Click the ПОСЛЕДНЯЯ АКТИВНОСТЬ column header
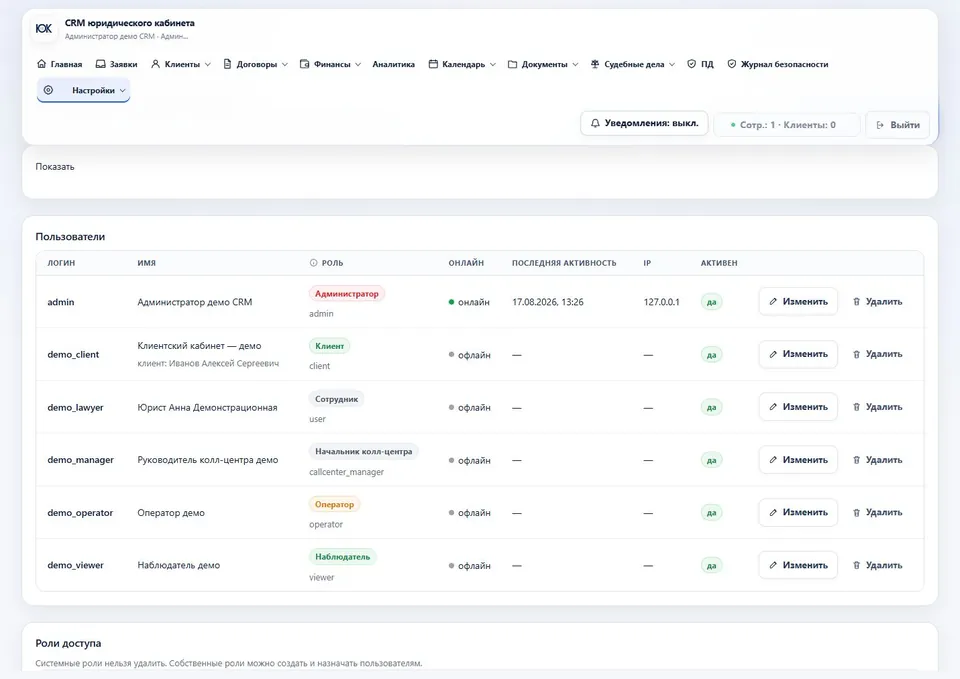 click(564, 263)
